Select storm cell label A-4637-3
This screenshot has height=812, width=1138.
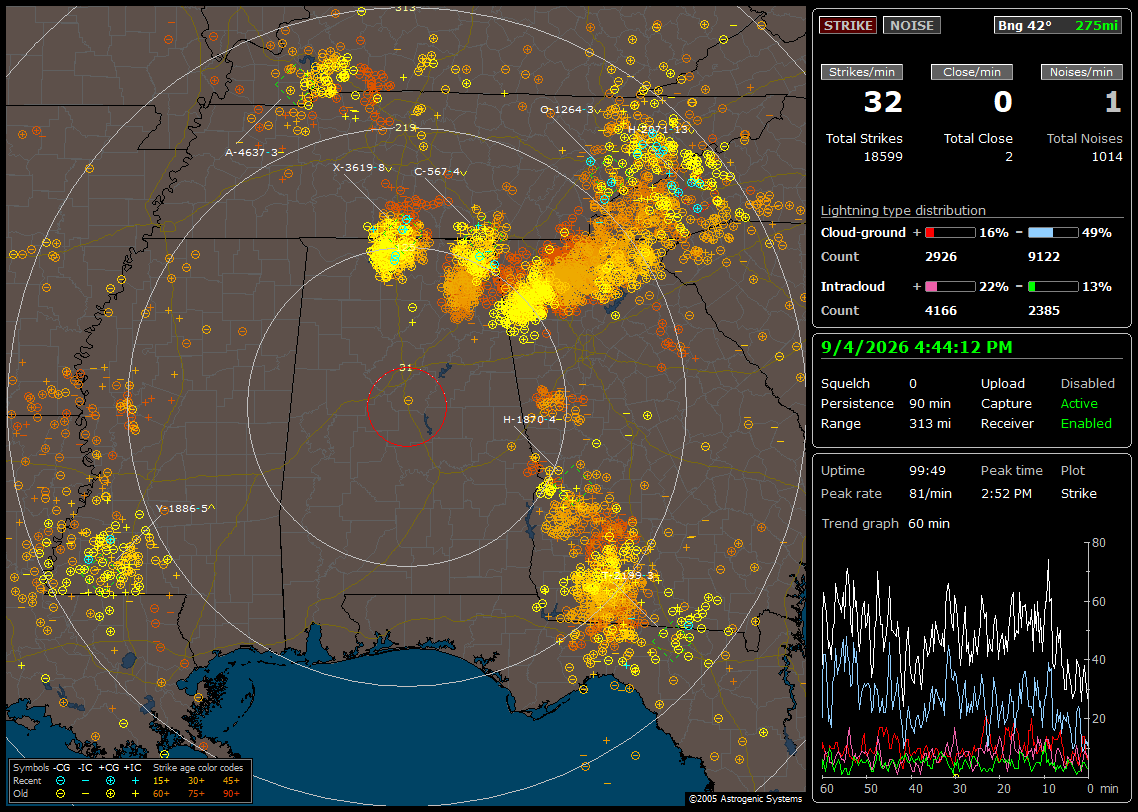[x=251, y=152]
